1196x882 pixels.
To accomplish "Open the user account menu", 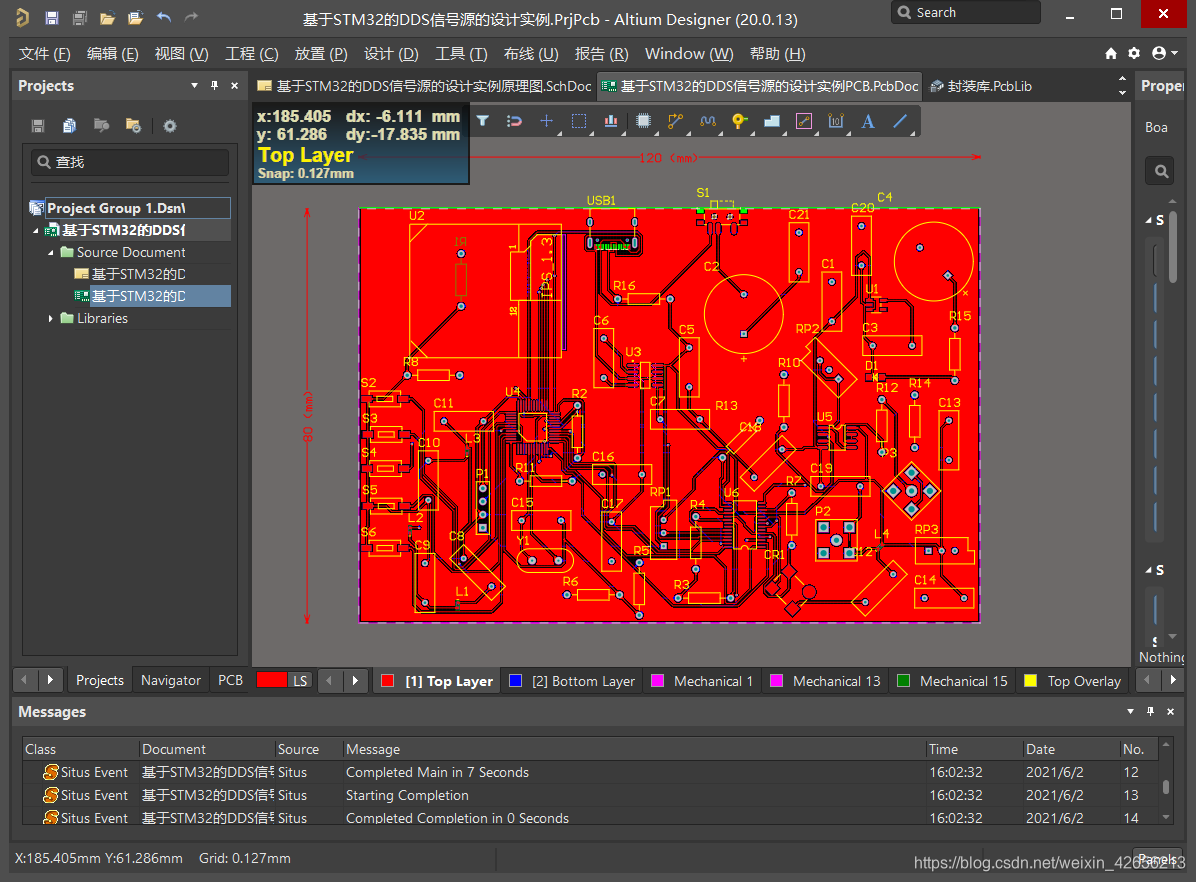I will 1165,53.
